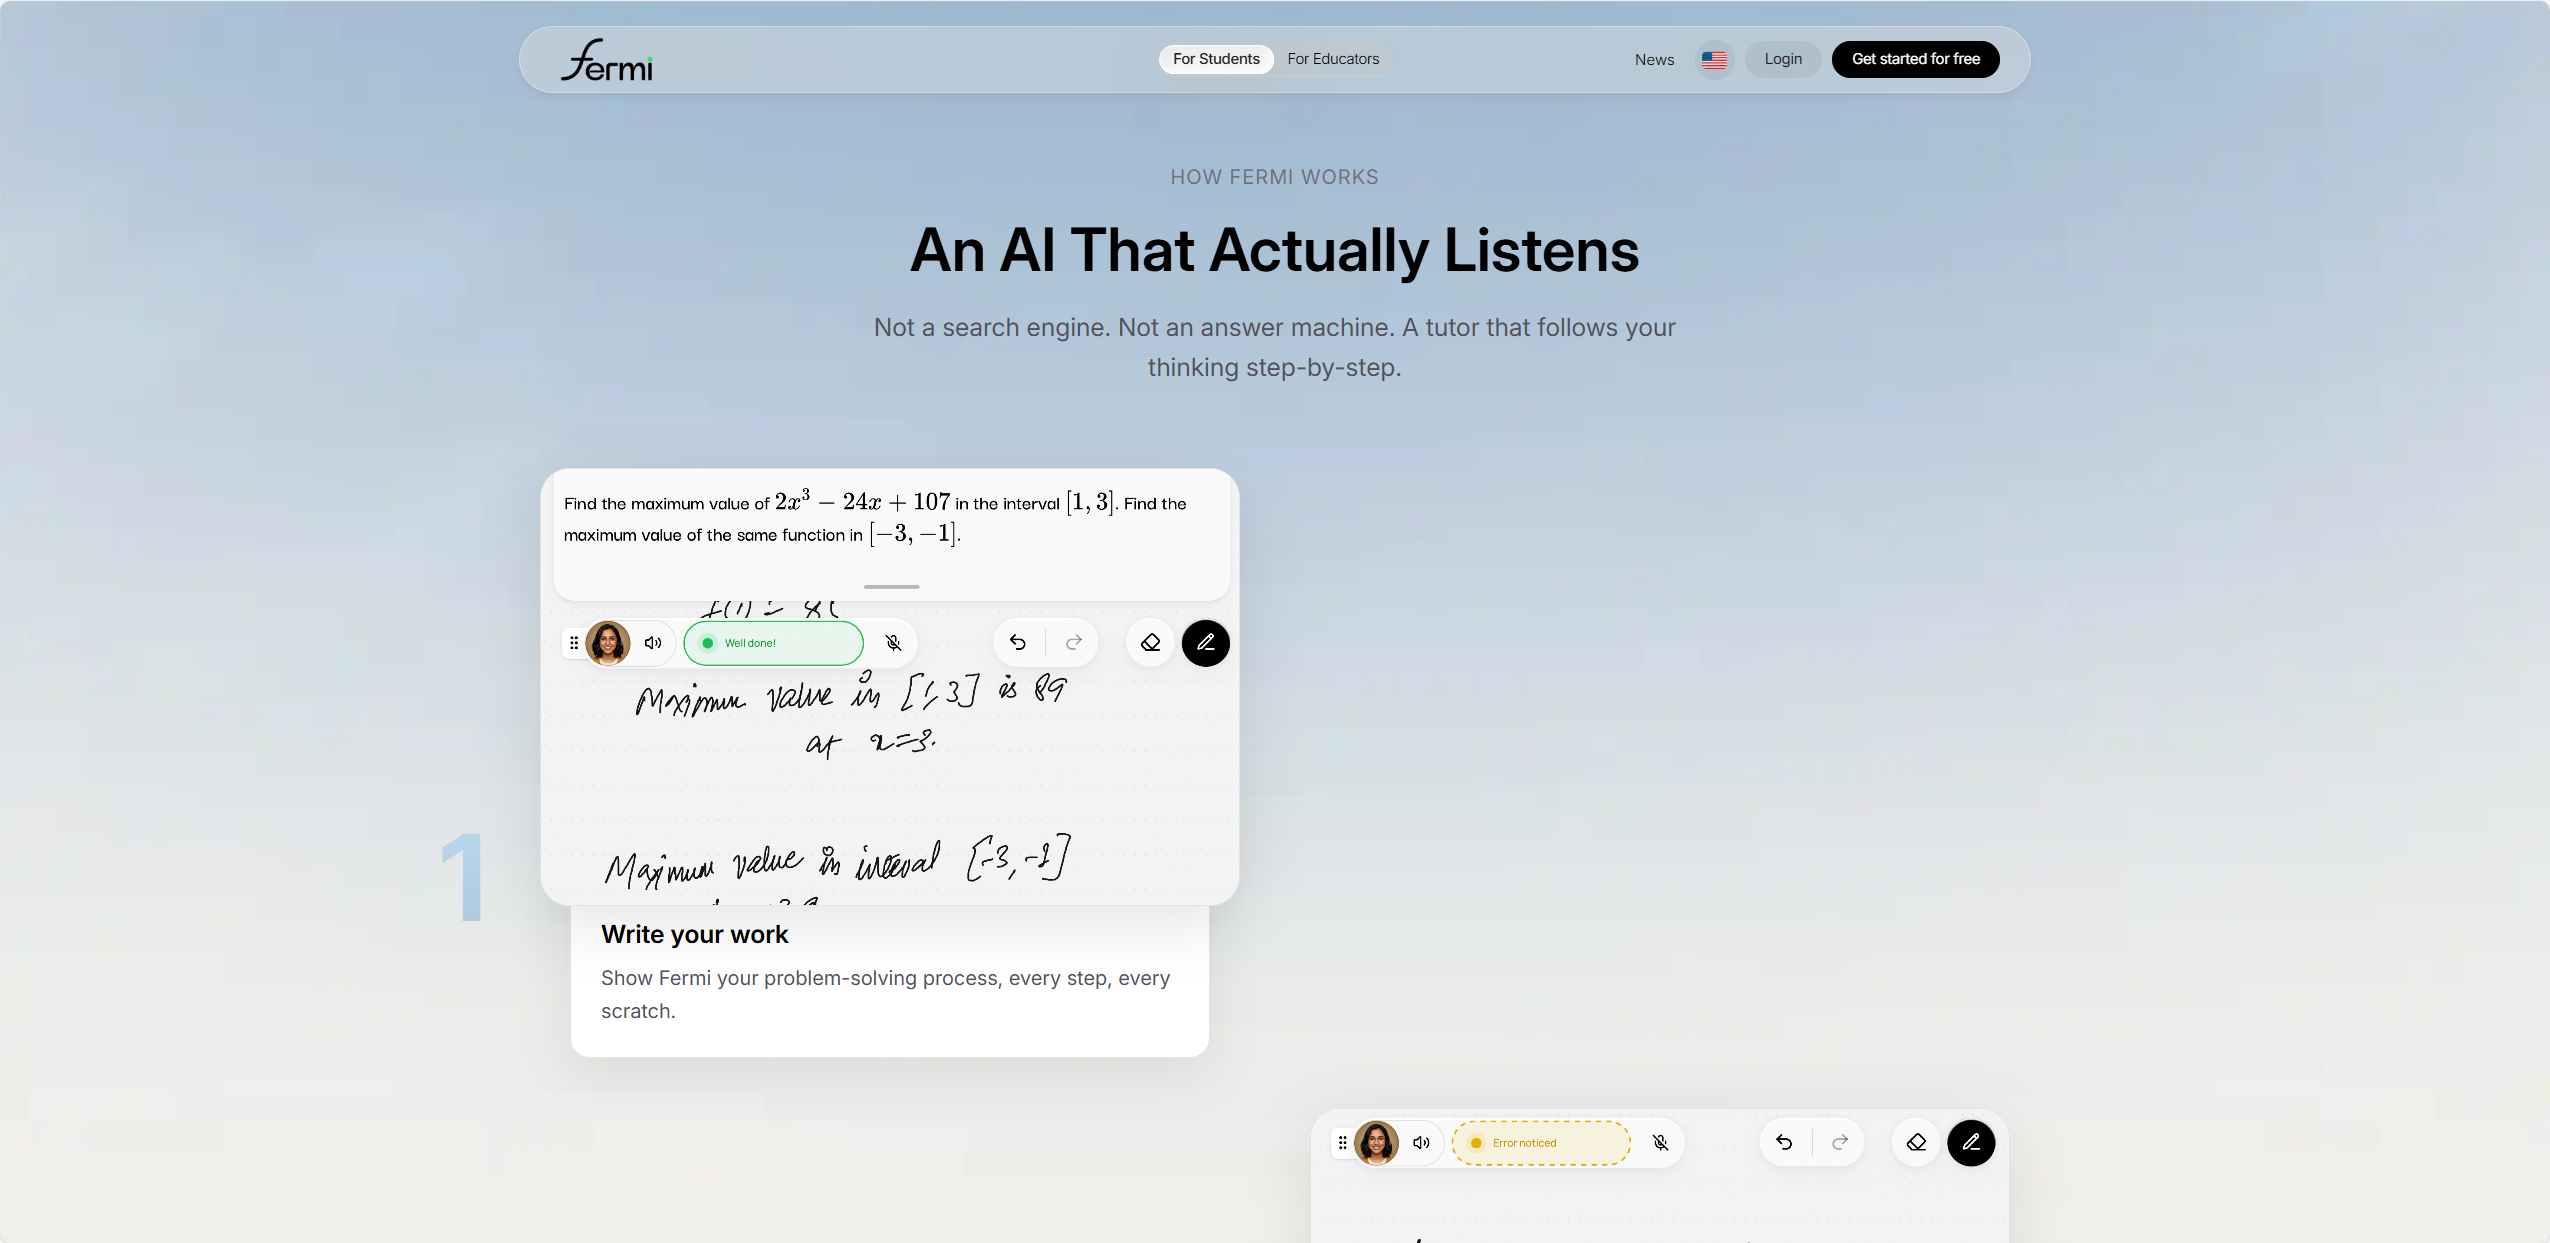The height and width of the screenshot is (1243, 2550).
Task: Select the pen tool in upper whiteboard
Action: click(x=1206, y=643)
